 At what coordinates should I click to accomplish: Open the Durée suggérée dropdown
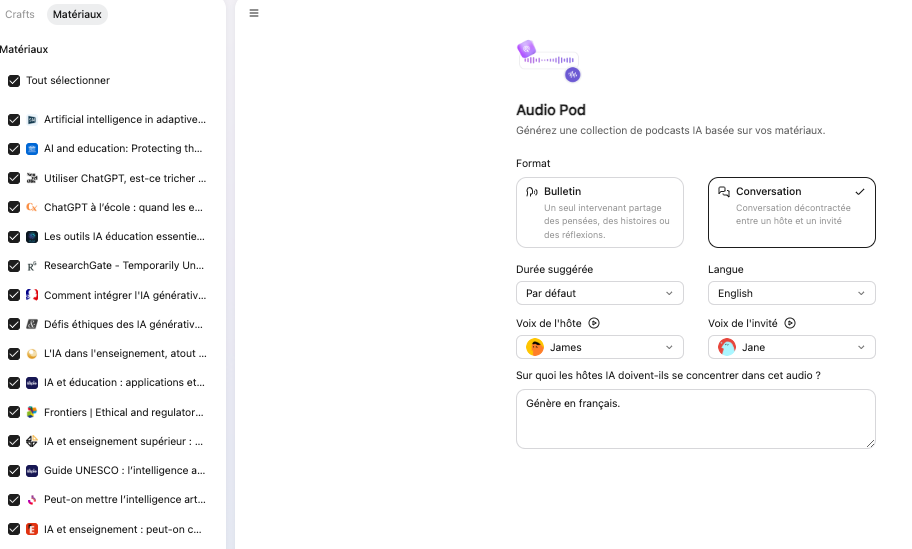[600, 293]
